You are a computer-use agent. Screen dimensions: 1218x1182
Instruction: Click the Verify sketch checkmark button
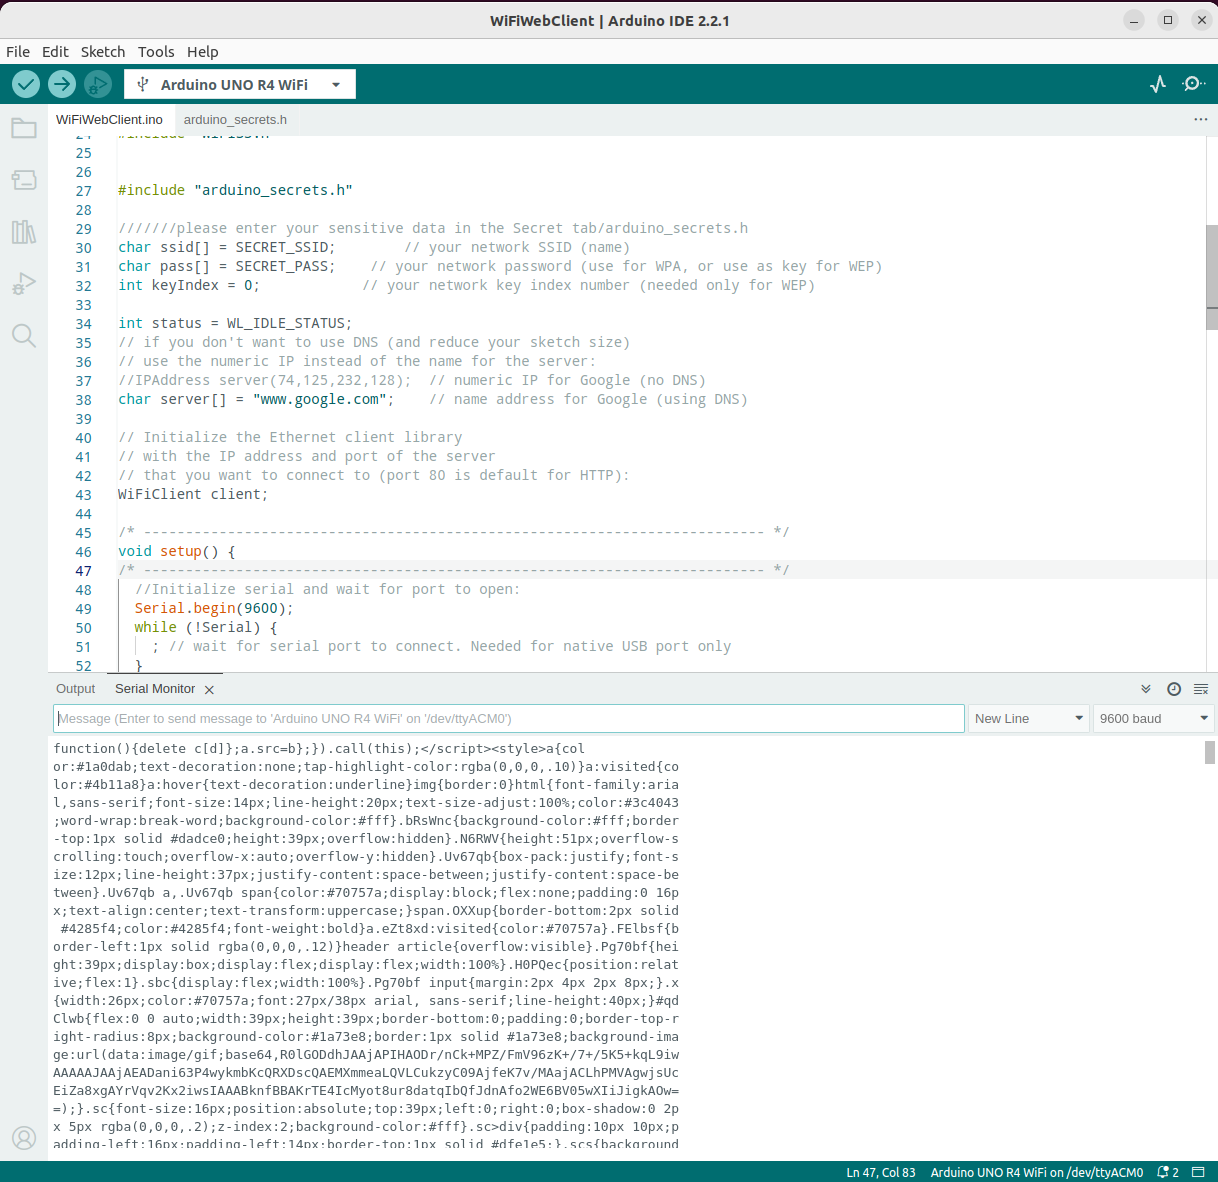click(26, 84)
